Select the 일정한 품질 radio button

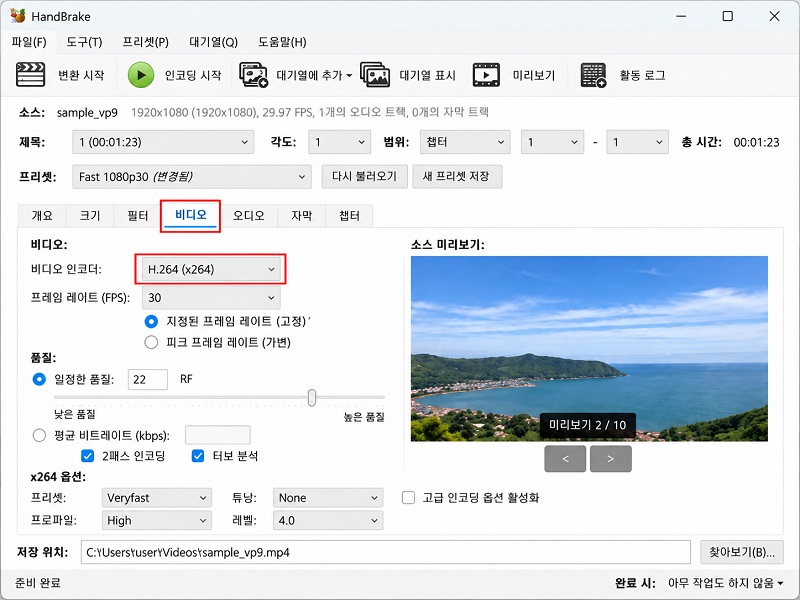click(x=39, y=379)
